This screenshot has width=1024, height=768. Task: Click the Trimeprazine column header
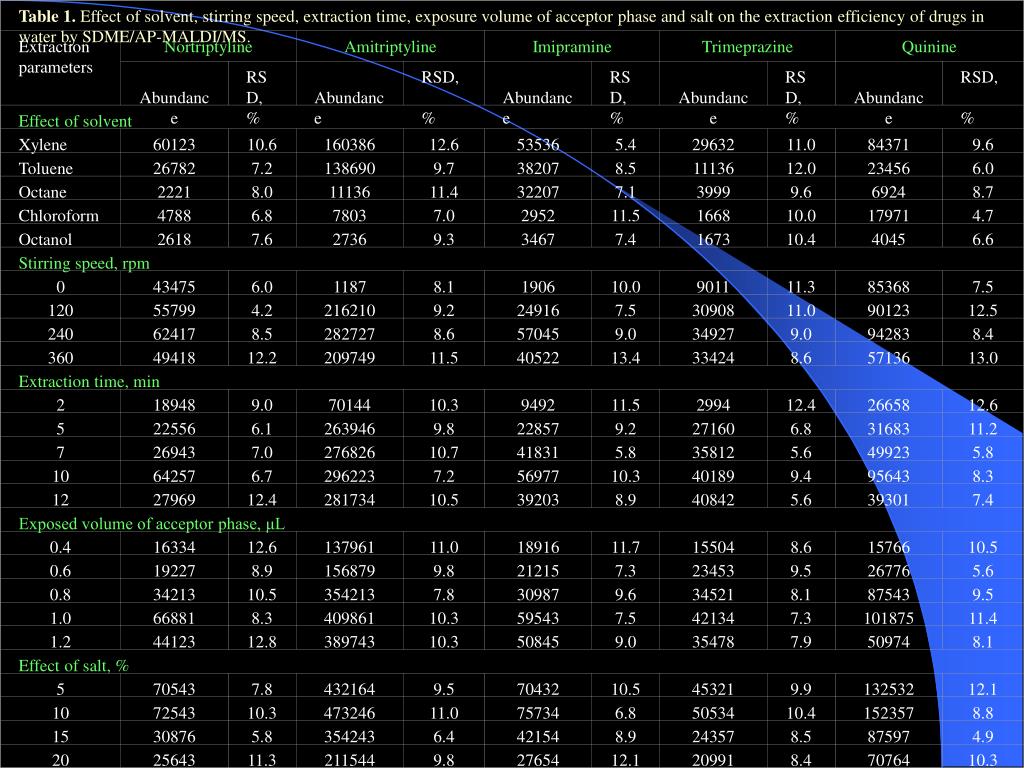tap(747, 47)
